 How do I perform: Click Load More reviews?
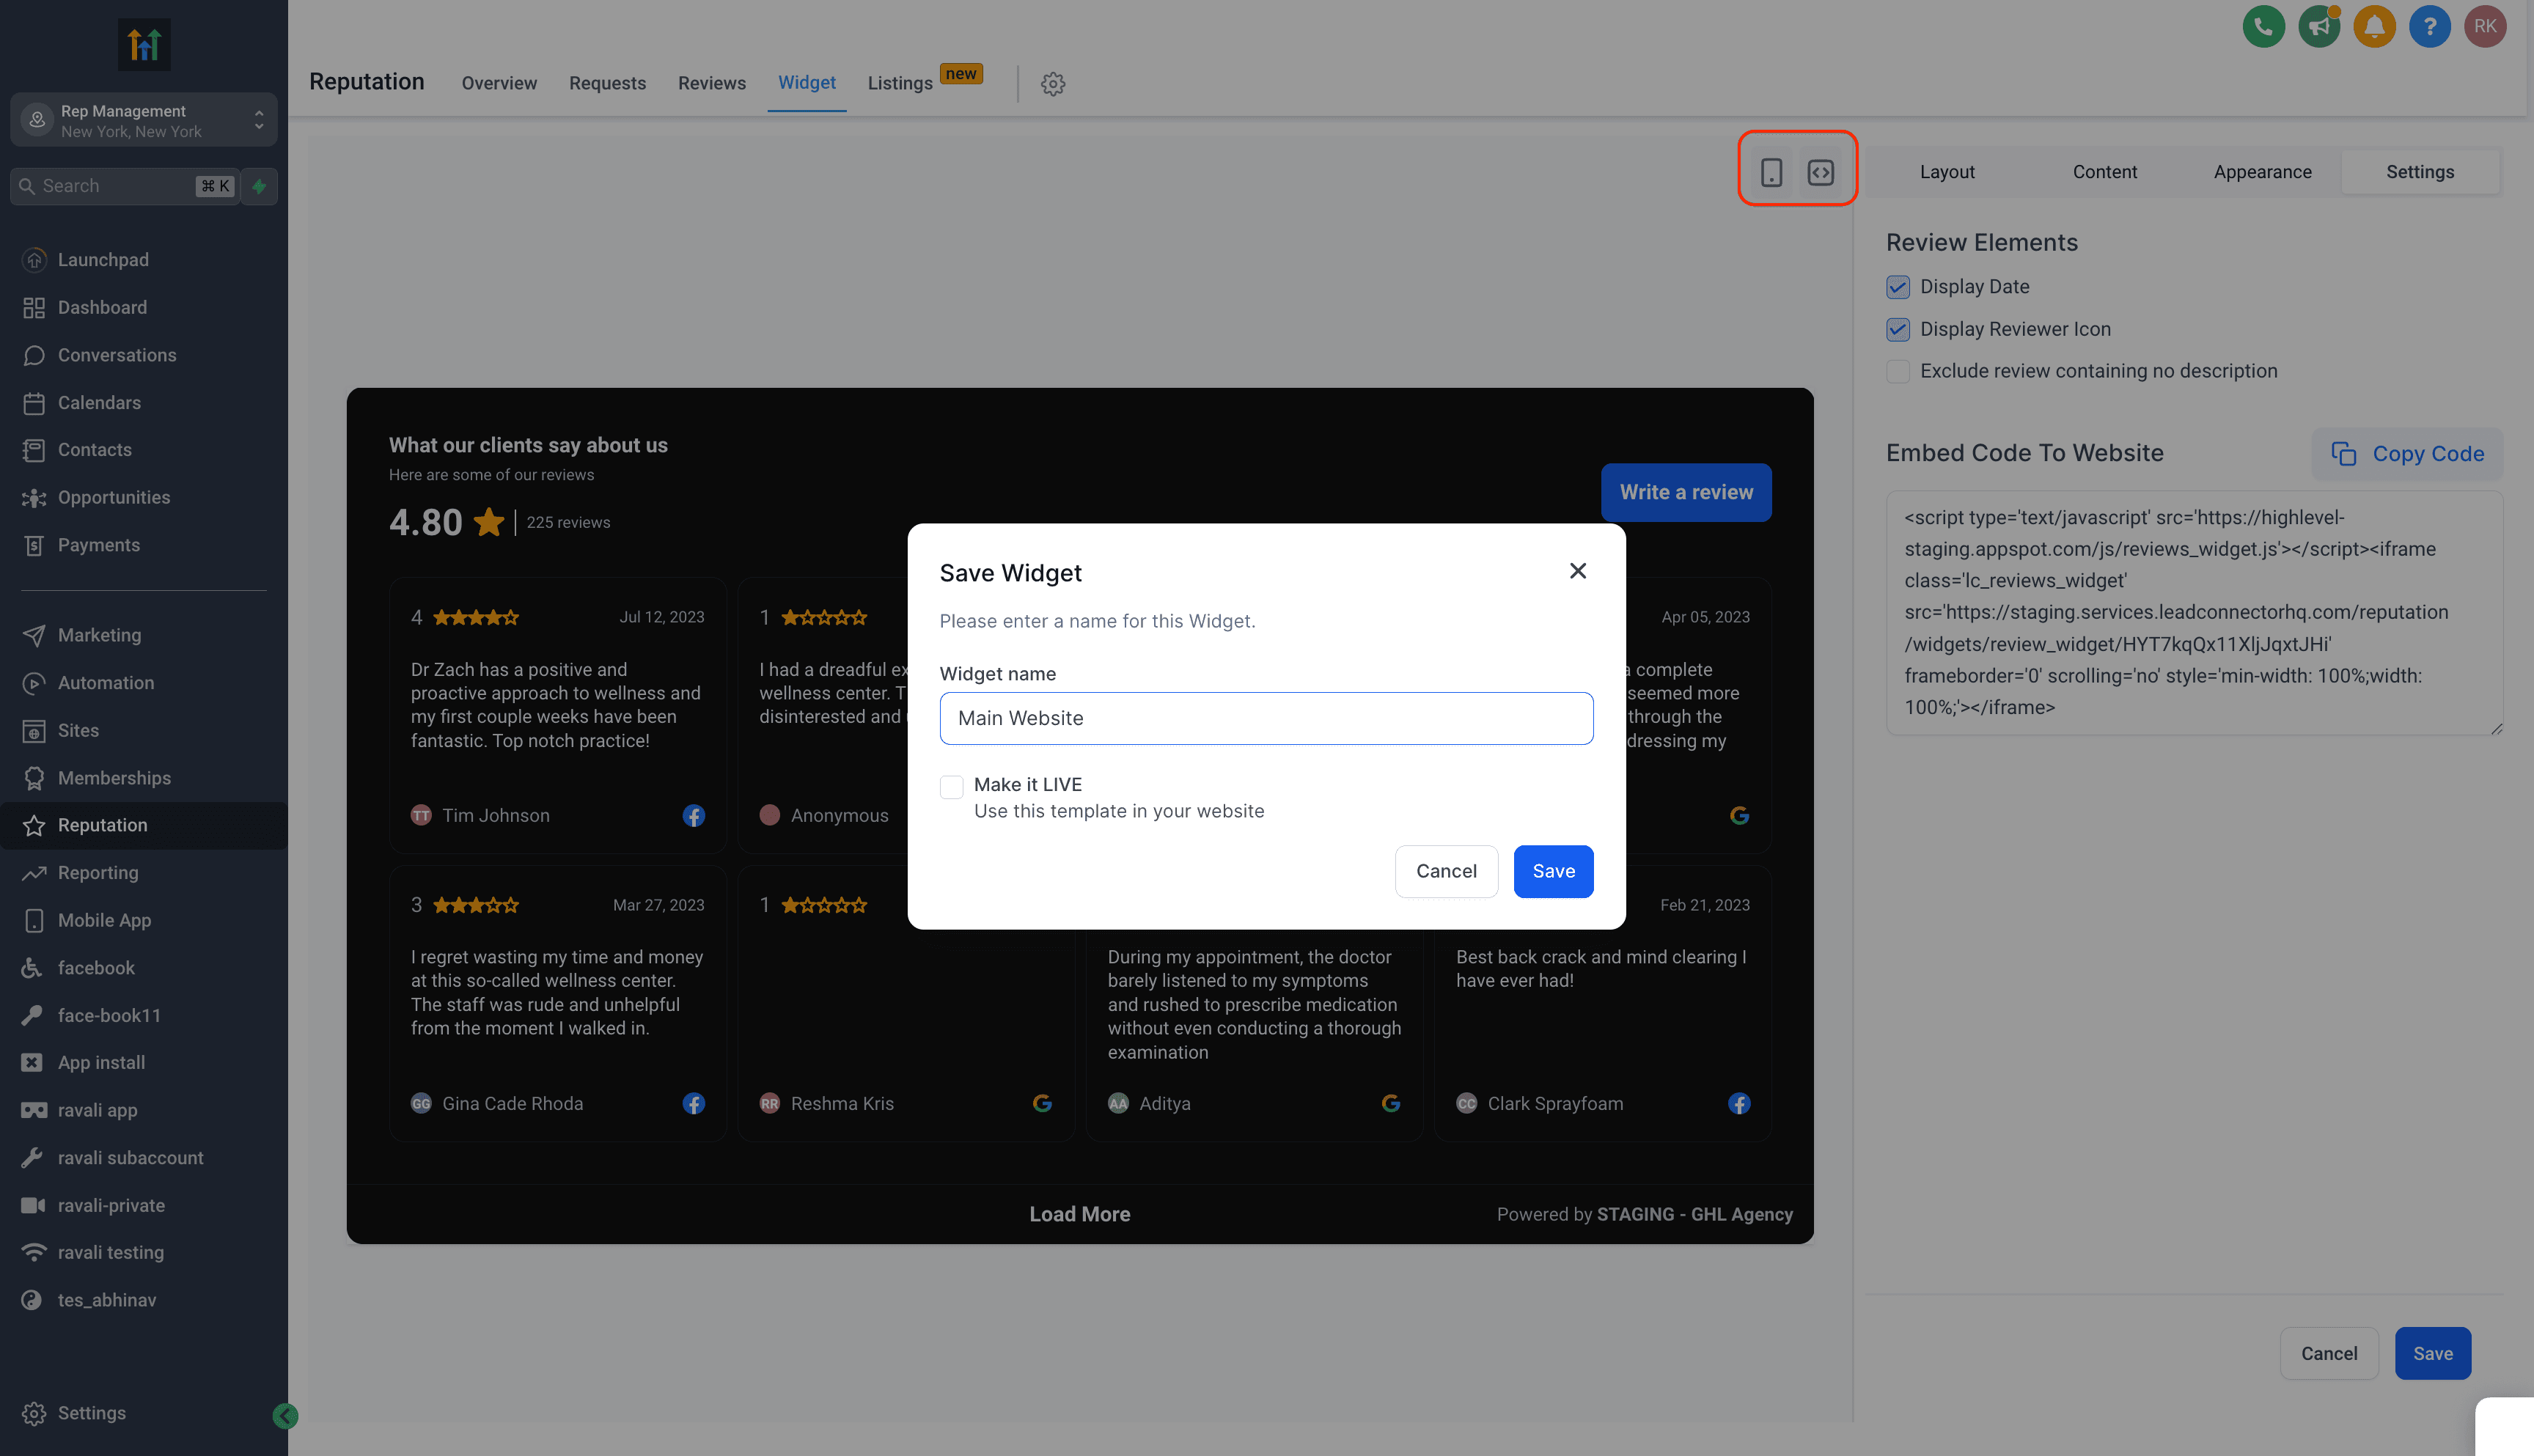pos(1080,1214)
